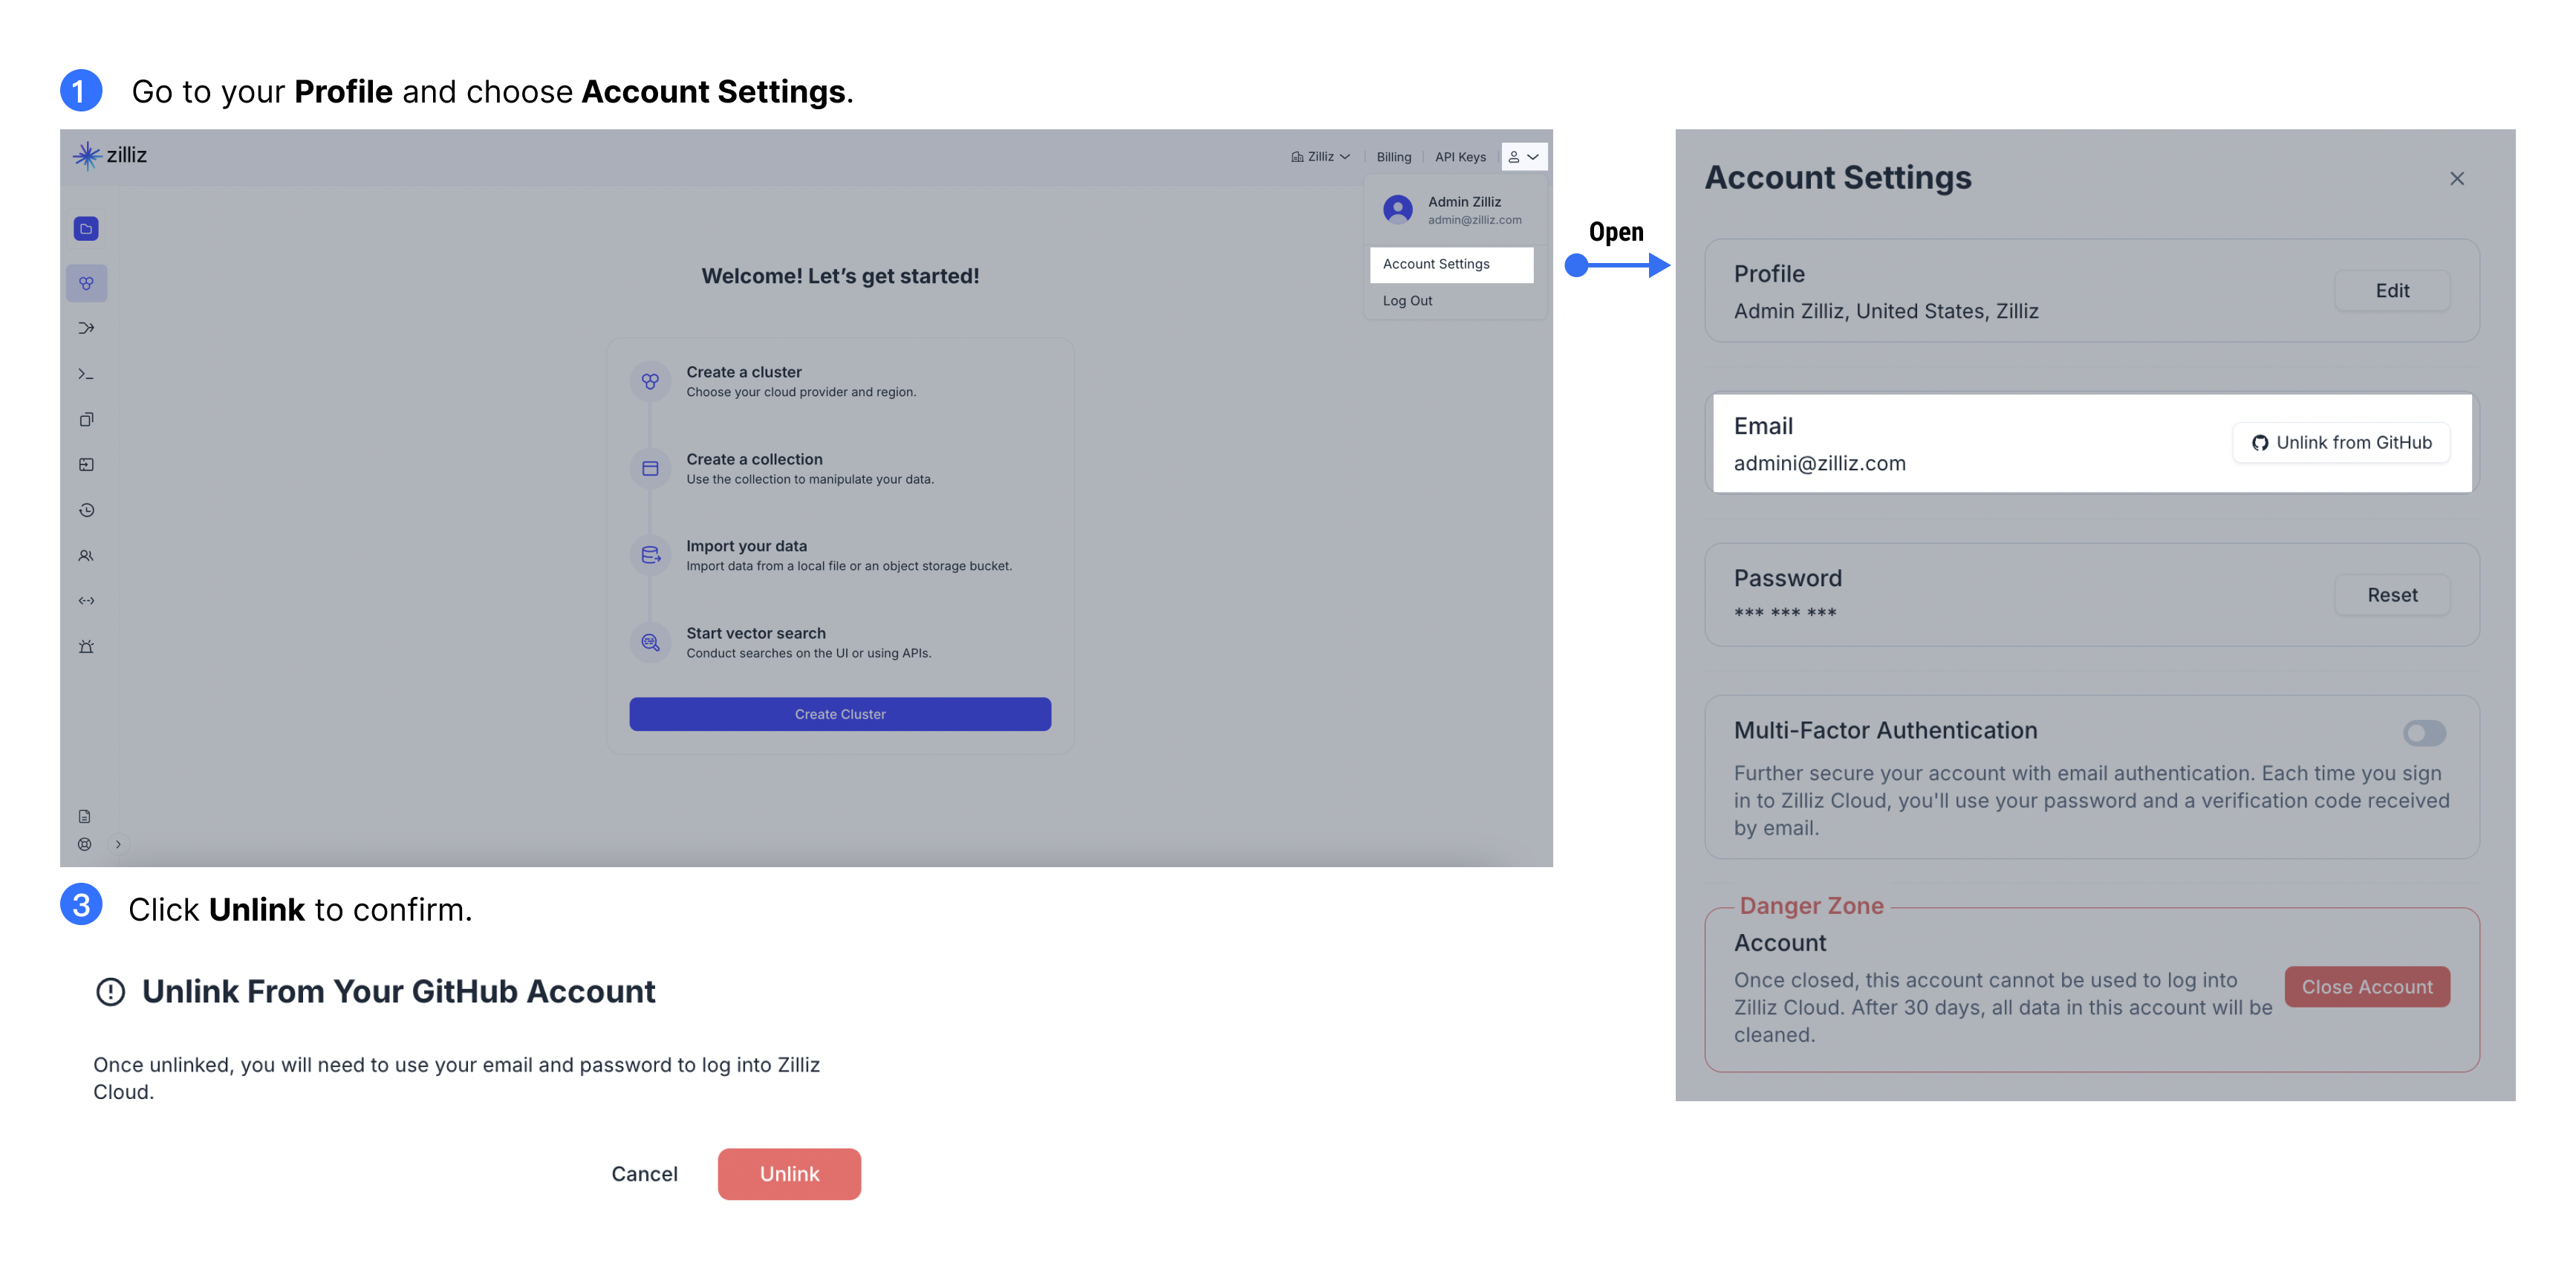2576x1284 pixels.
Task: Click the activity history clock icon
Action: [x=86, y=510]
